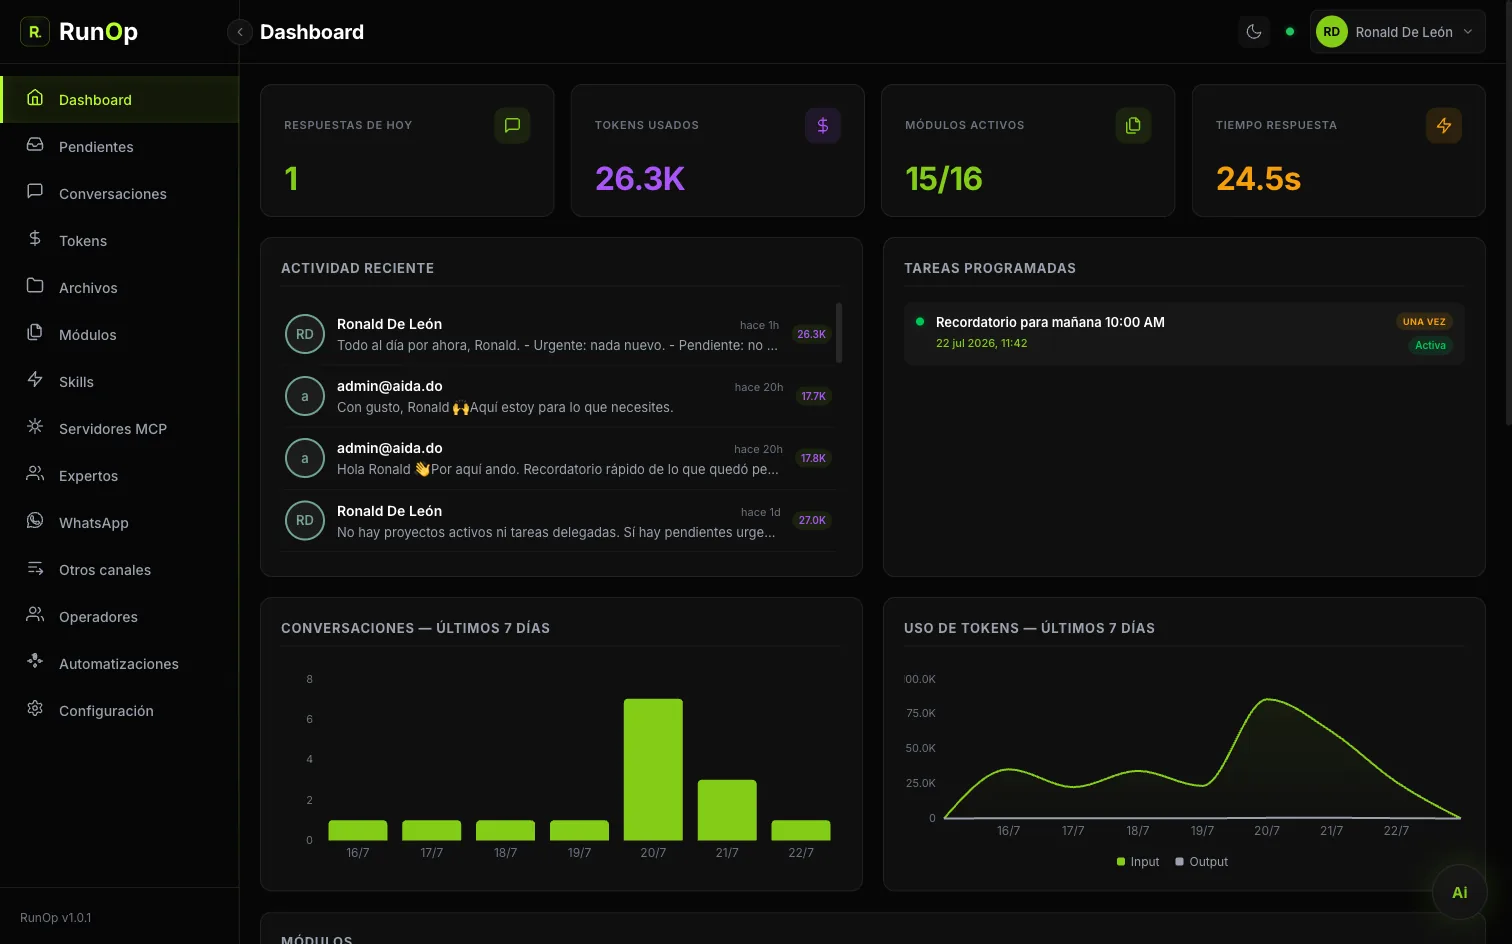The image size is (1512, 944).
Task: Click the WhatsApp icon in the sidebar
Action: click(x=35, y=521)
